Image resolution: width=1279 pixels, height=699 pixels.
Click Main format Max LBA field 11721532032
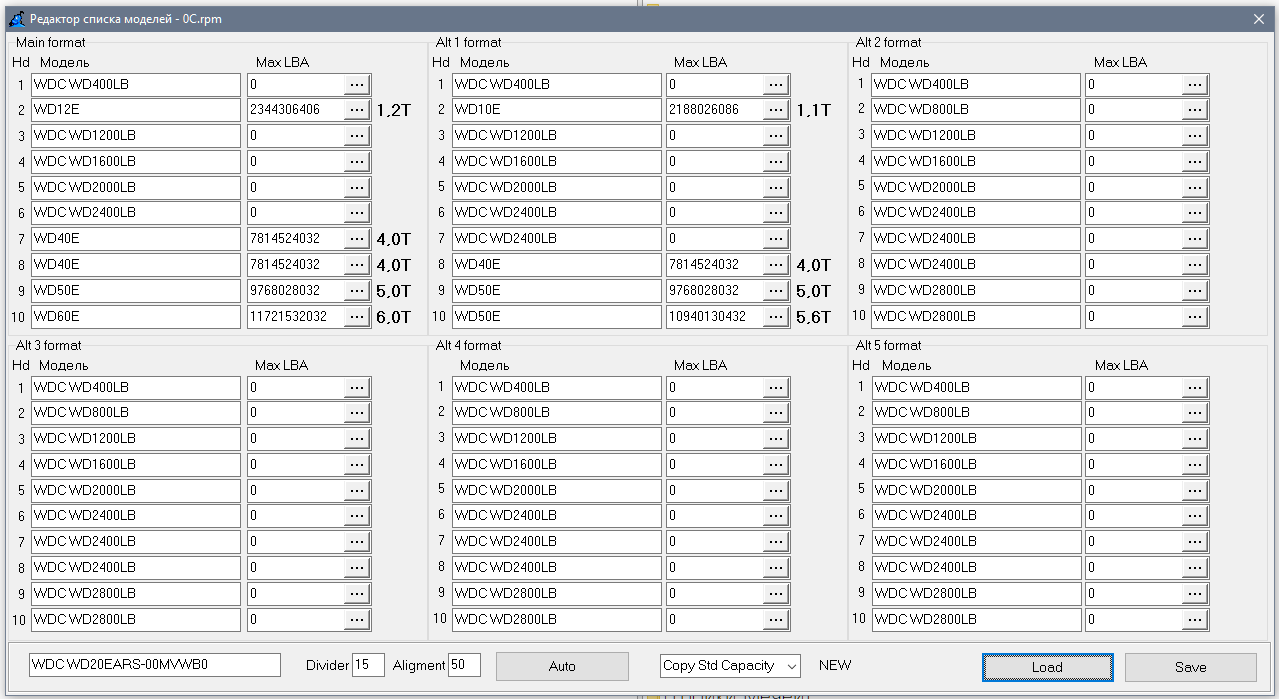296,316
